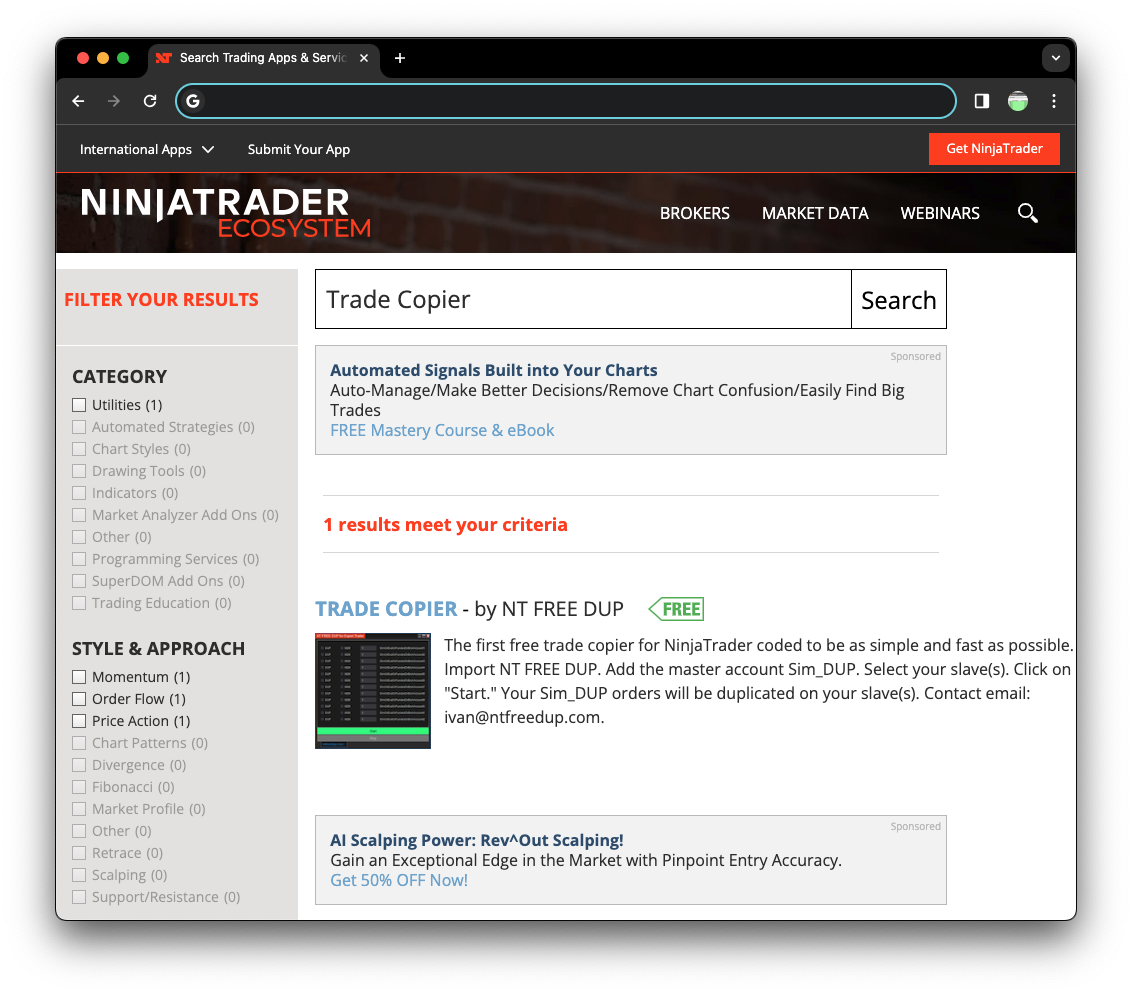Open the MARKET DATA menu item
1132x994 pixels.
coord(815,214)
